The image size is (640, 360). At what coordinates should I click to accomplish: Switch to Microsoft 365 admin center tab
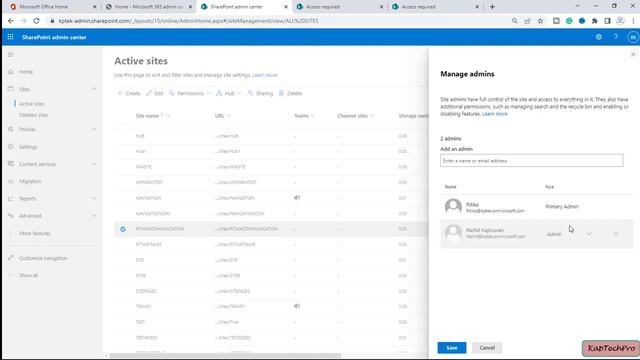point(148,7)
